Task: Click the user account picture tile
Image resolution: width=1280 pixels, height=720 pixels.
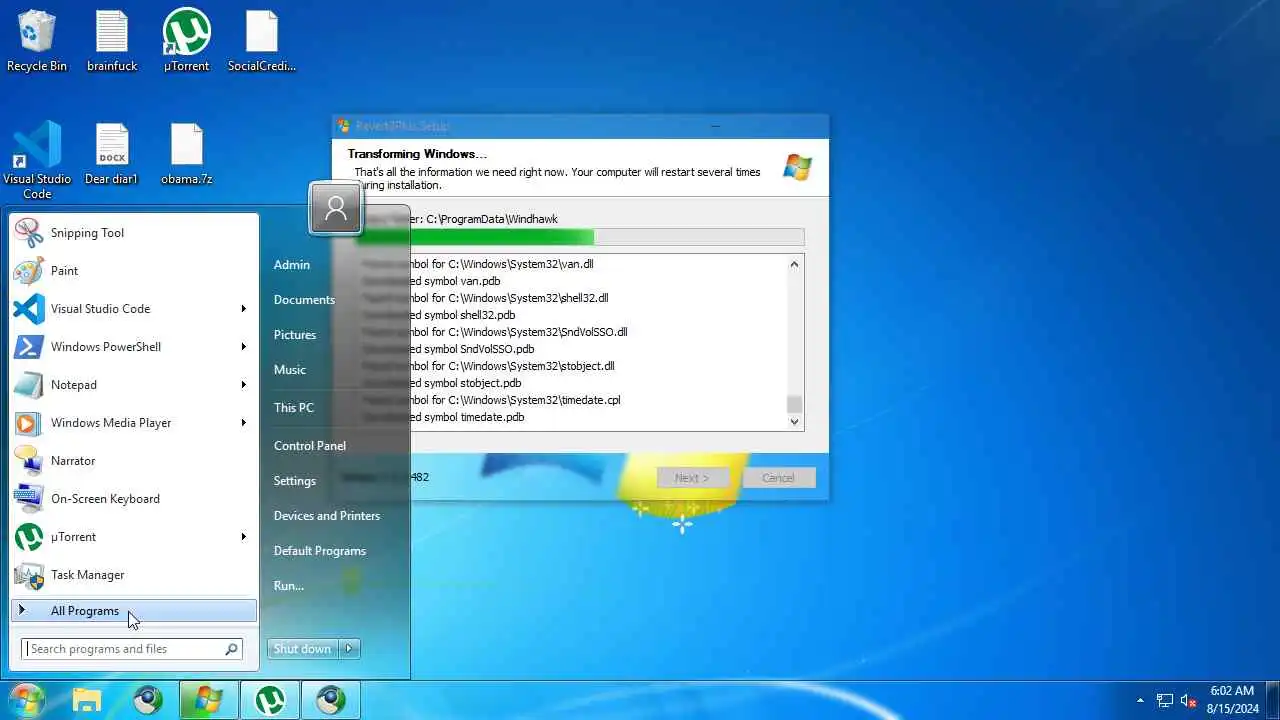Action: tap(335, 208)
